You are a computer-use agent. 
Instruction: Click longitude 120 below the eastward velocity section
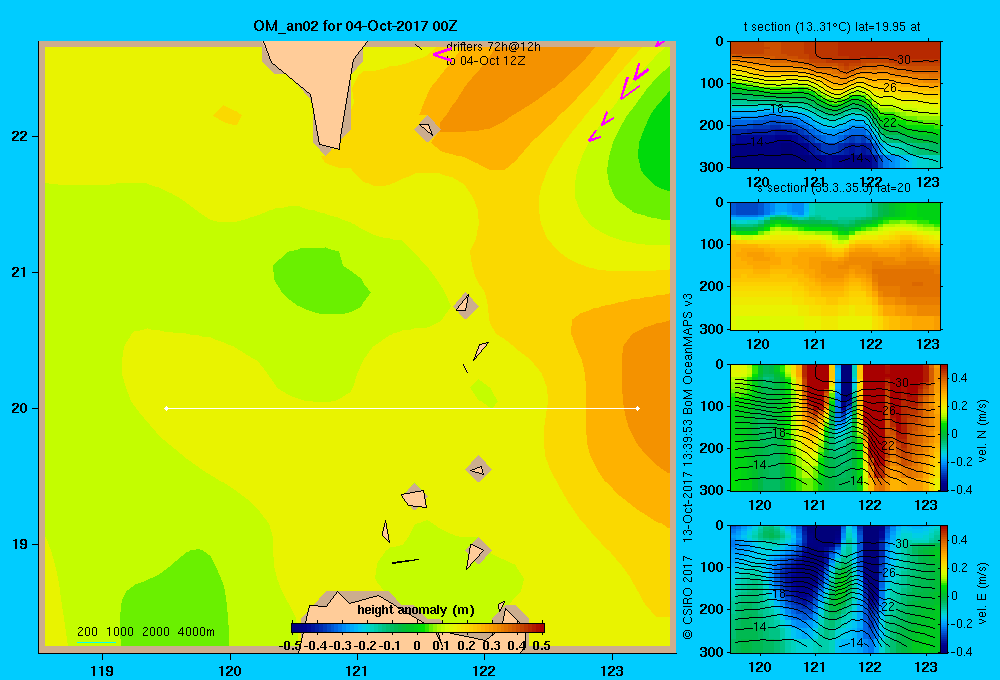tap(759, 667)
